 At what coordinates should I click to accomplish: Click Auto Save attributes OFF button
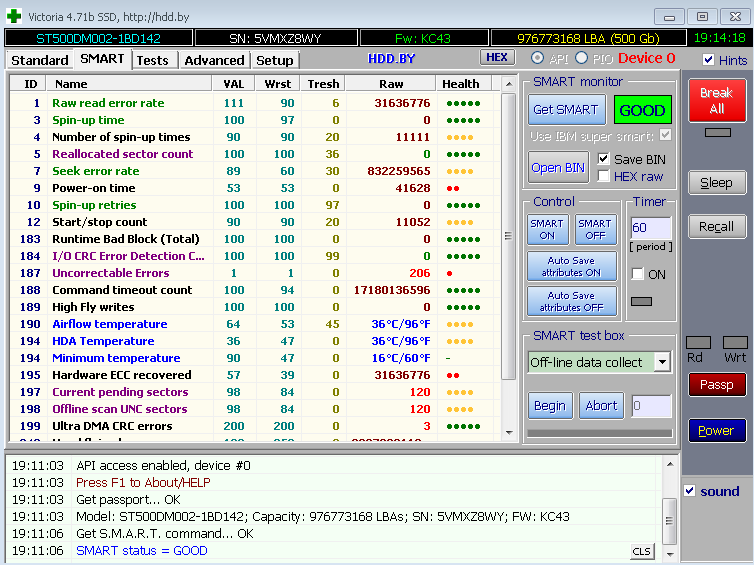571,301
